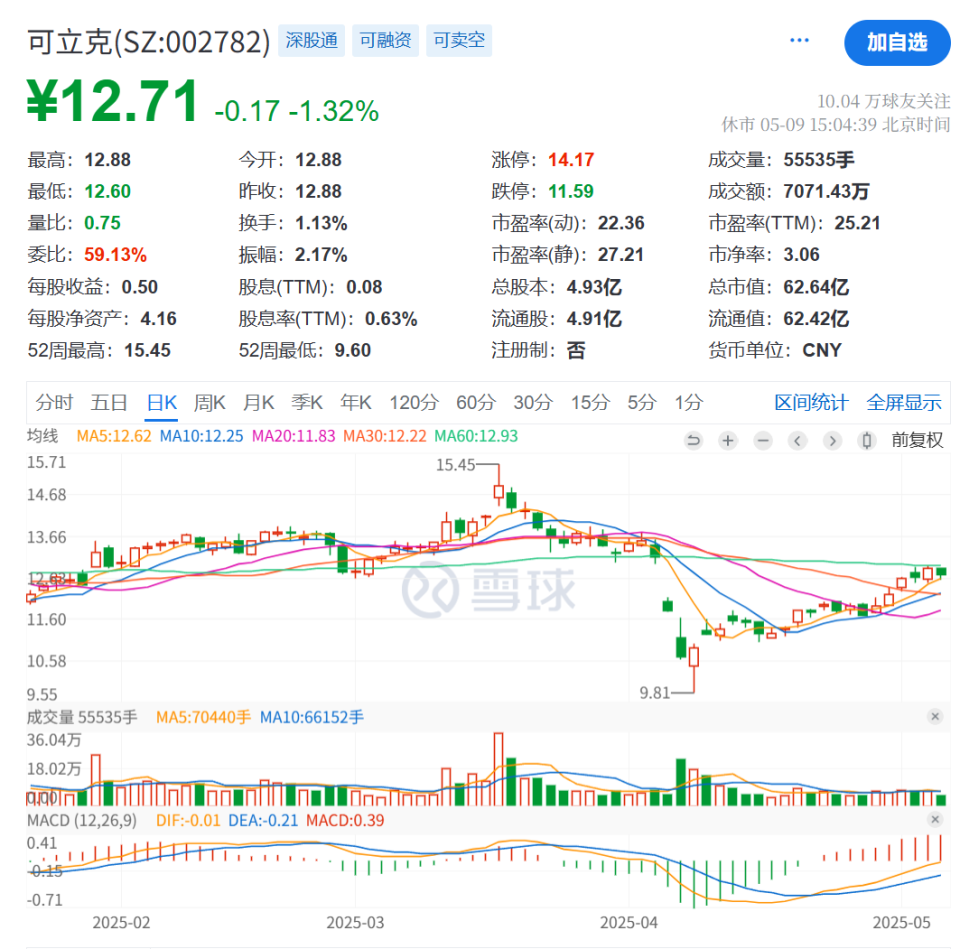Click the DIF:-0.01 MACD value
Viewport: 960px width, 949px height.
[188, 820]
